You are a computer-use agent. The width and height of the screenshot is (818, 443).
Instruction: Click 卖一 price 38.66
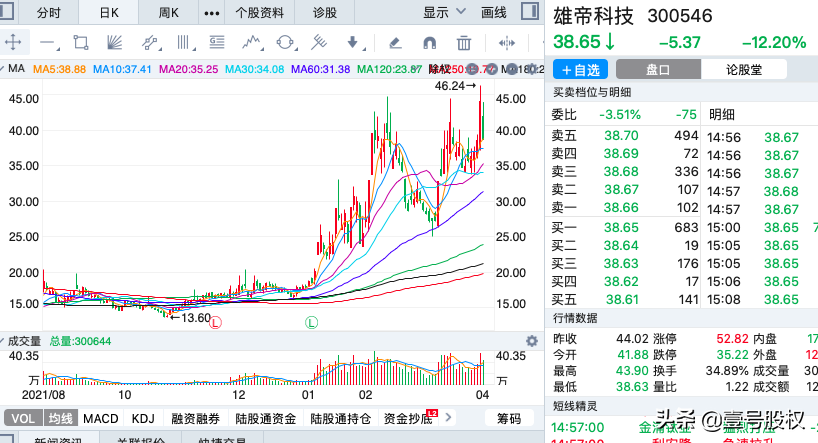pos(621,208)
